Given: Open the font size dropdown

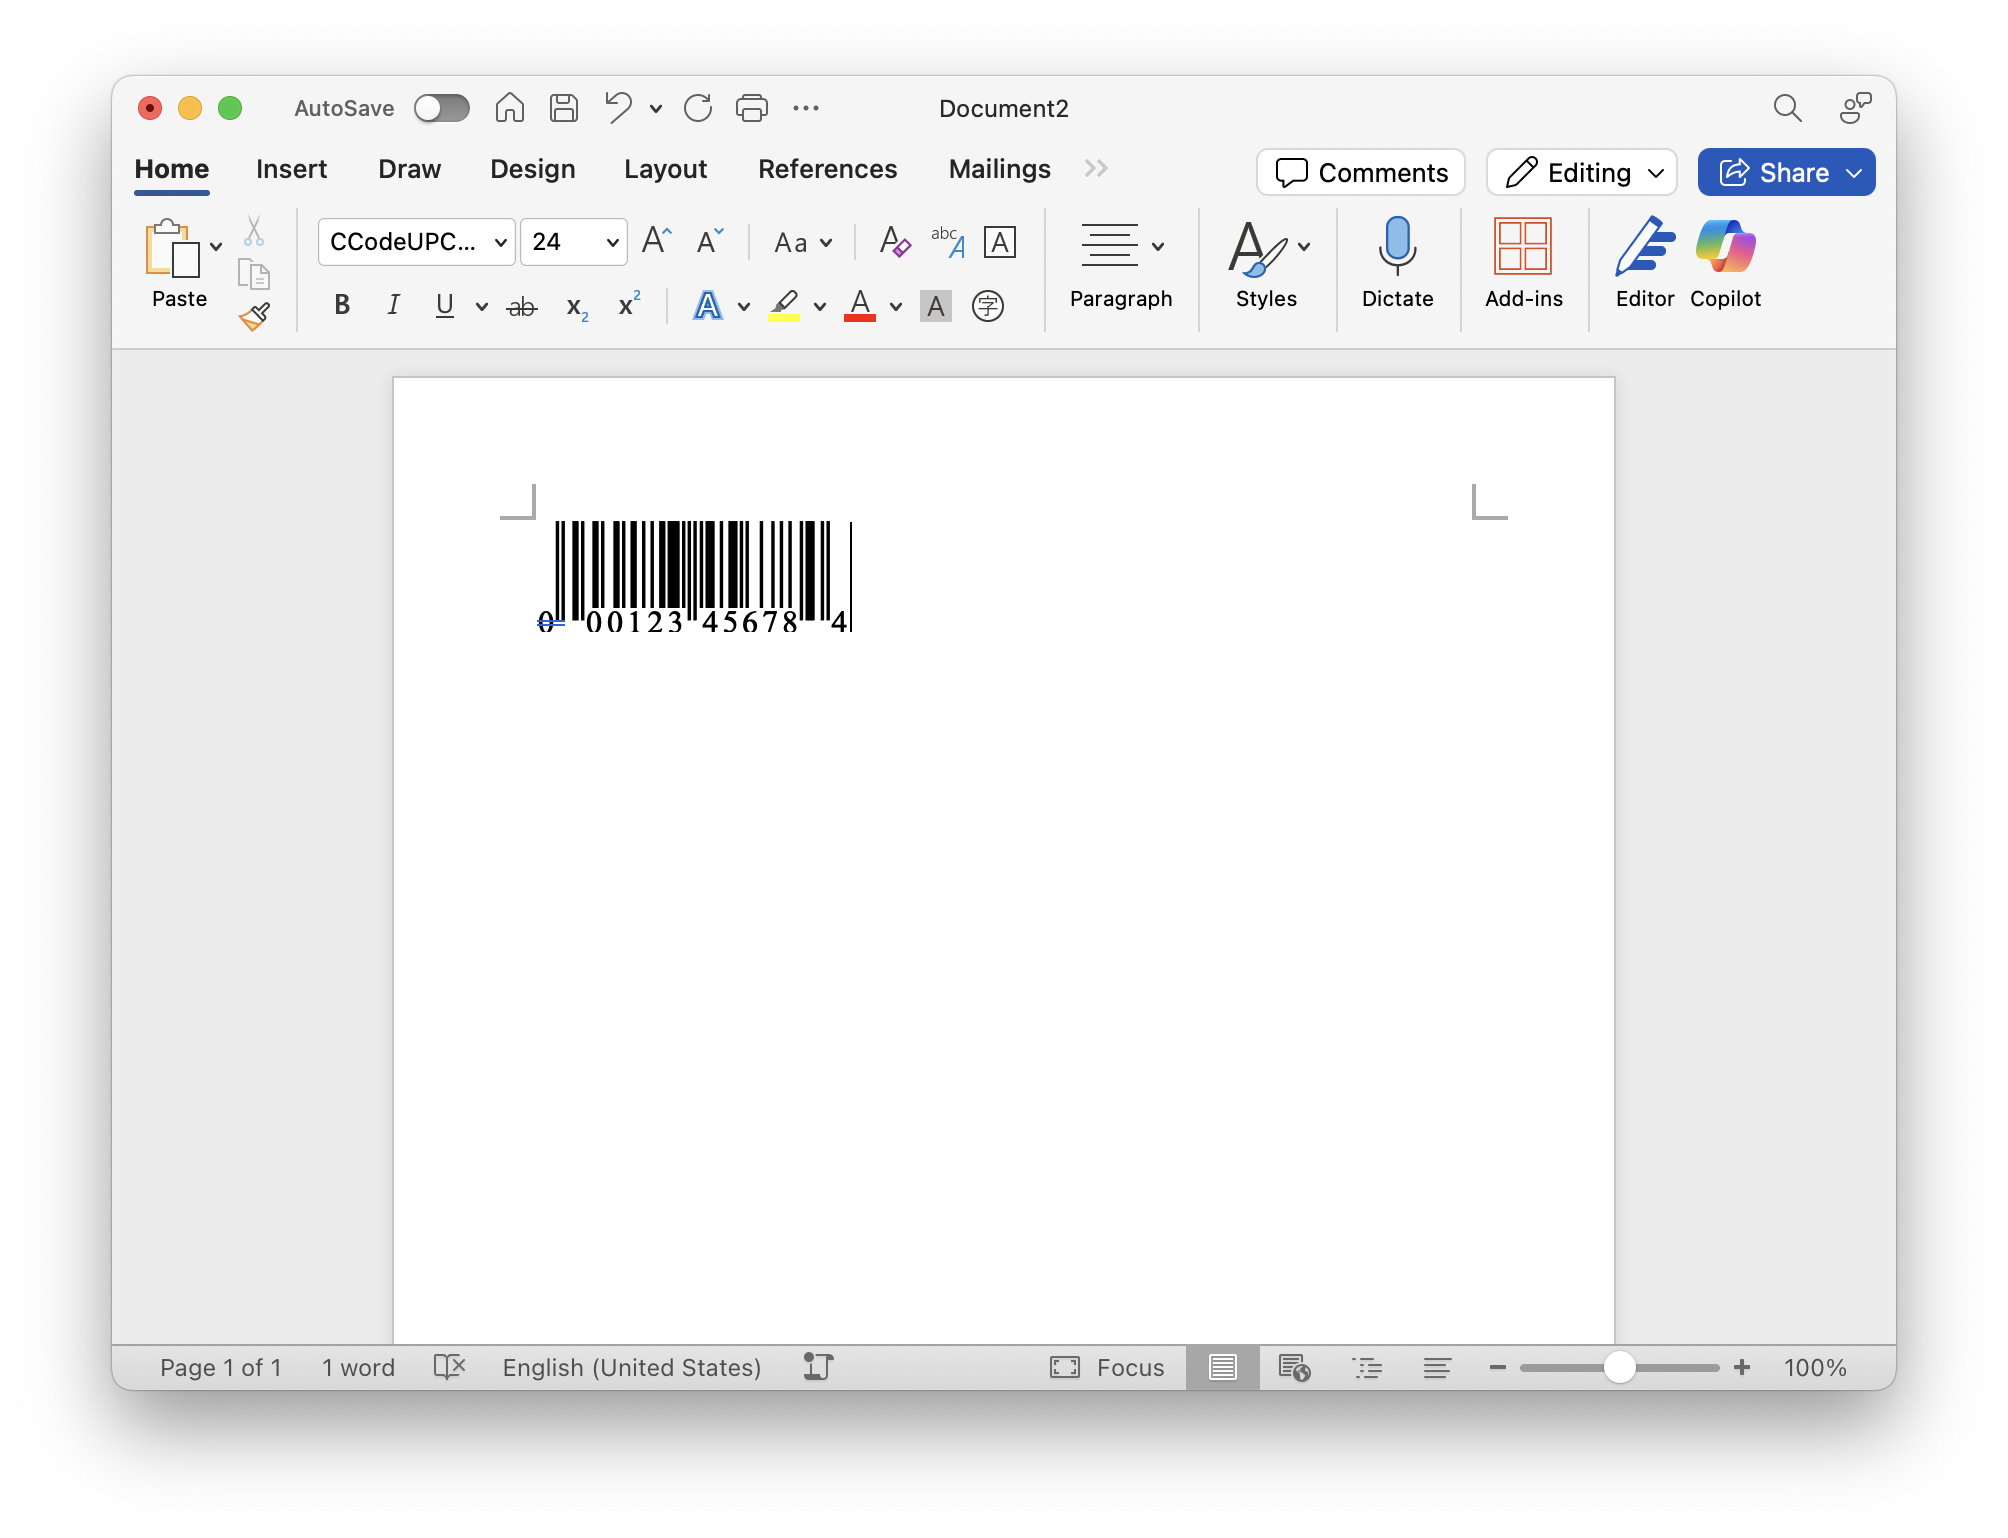Looking at the screenshot, I should (612, 242).
